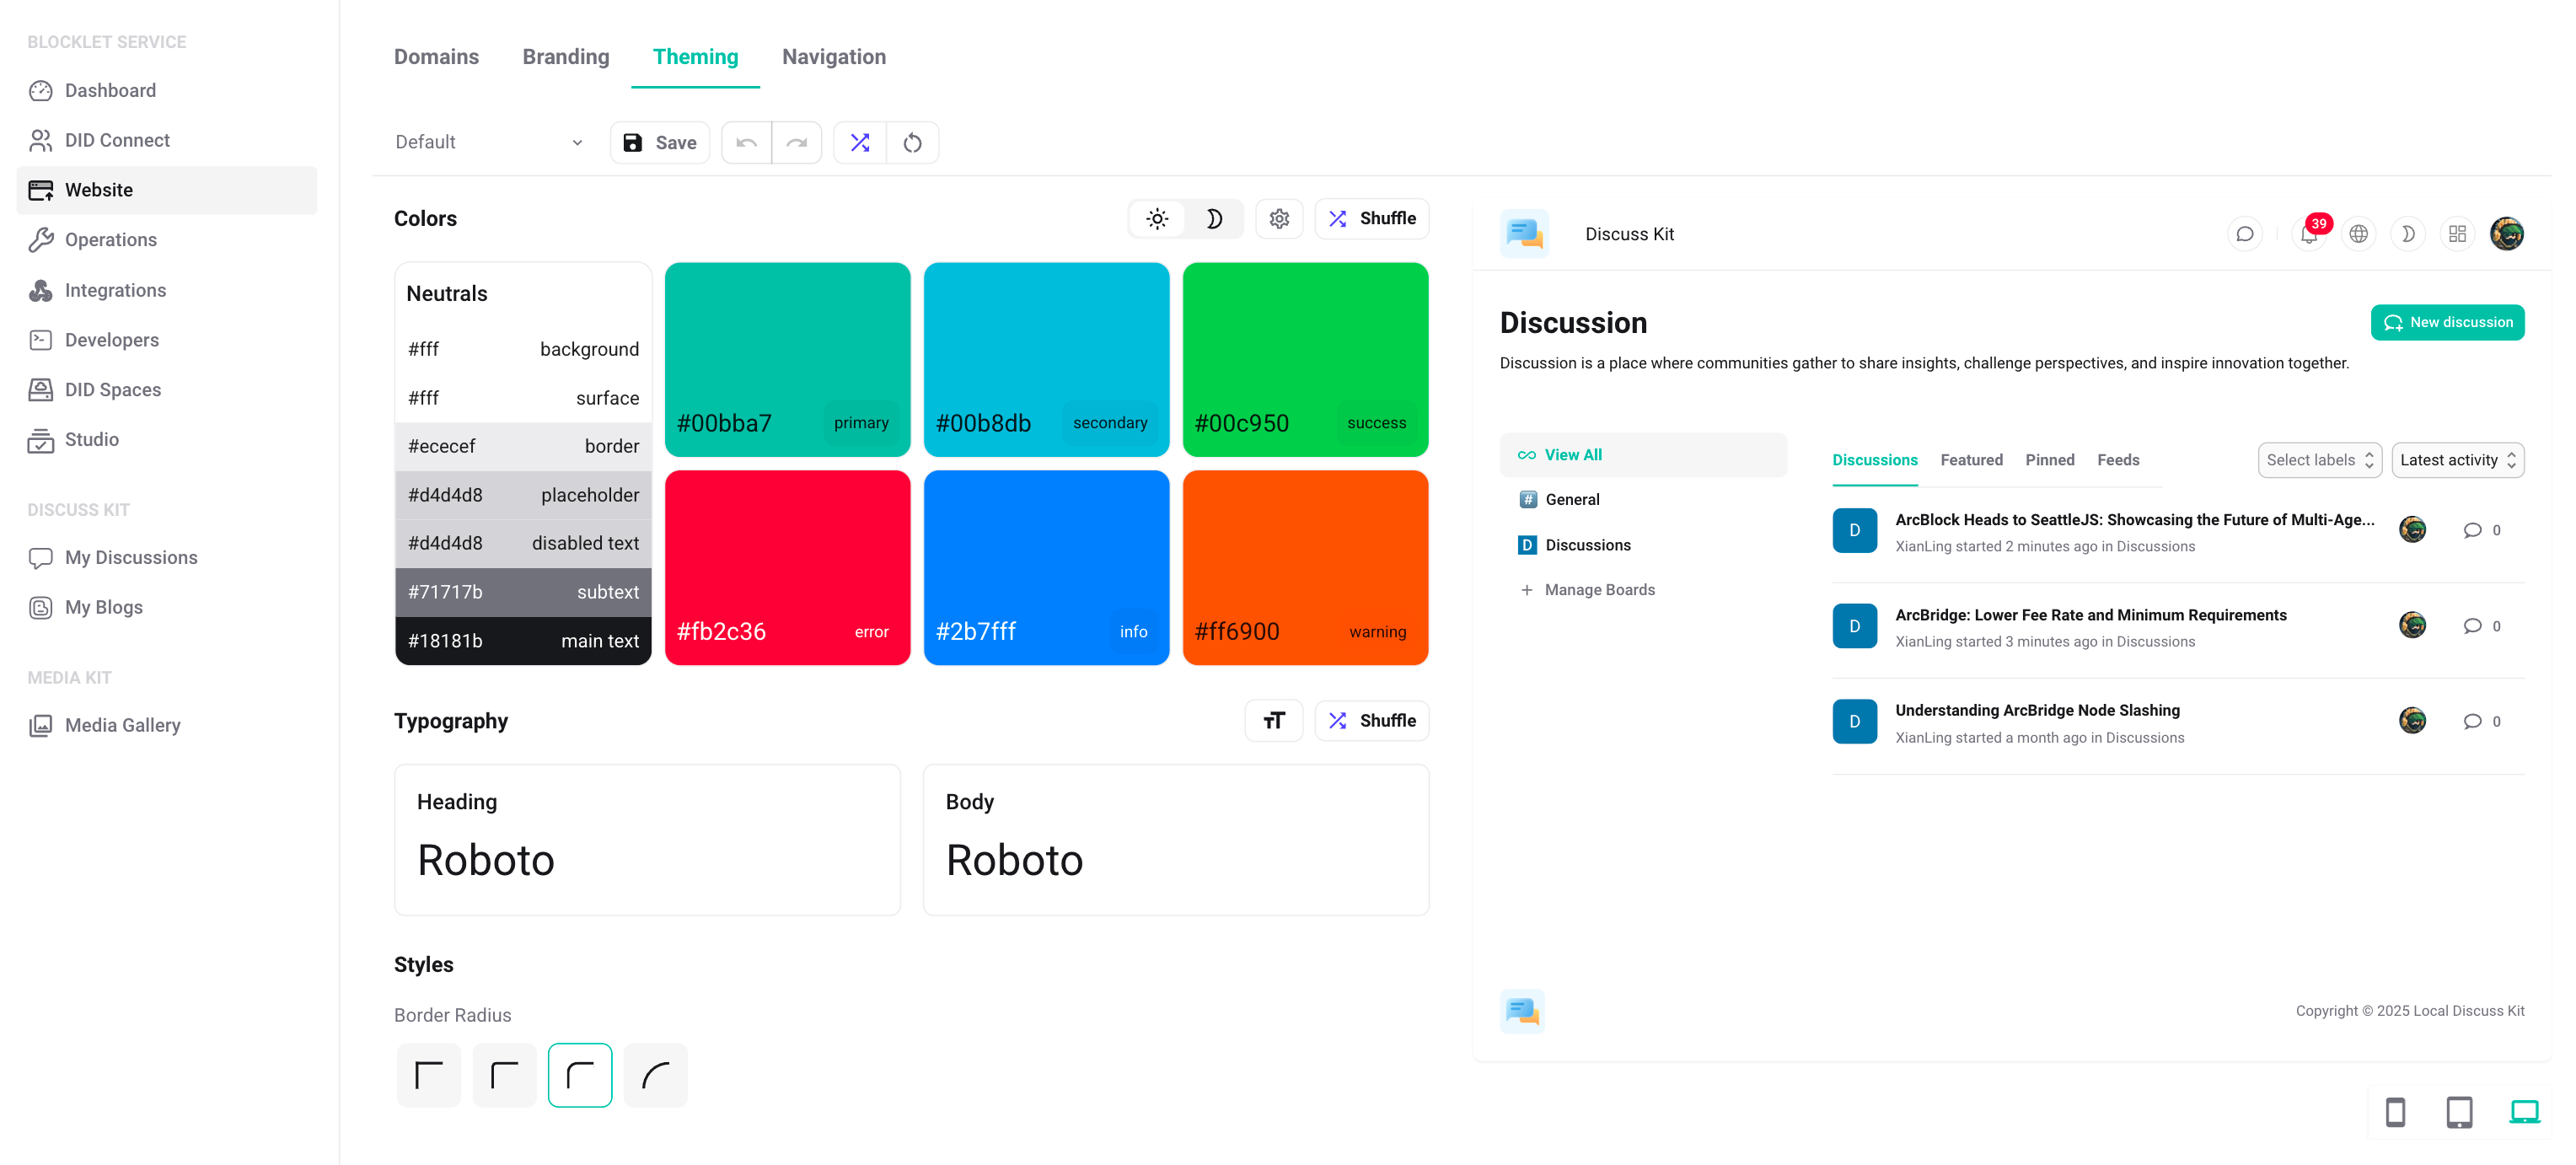Open the Default theme dropdown
The width and height of the screenshot is (2576, 1165).
(x=488, y=143)
